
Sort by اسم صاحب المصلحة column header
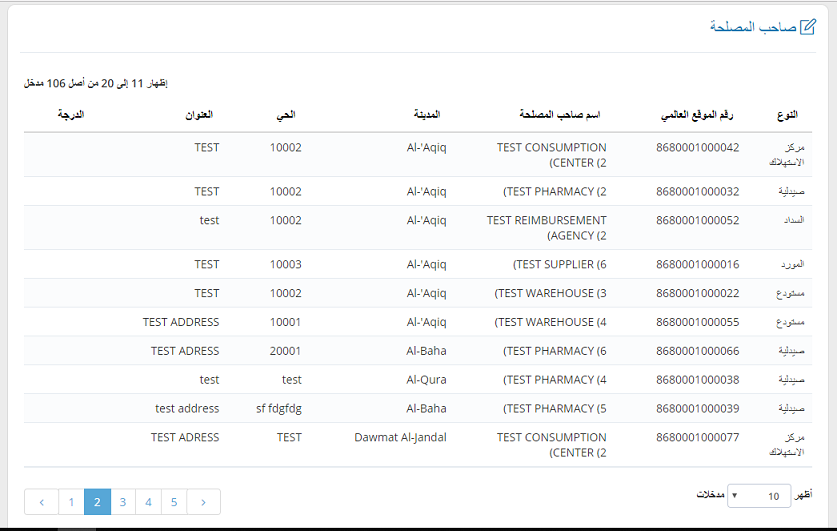[559, 116]
